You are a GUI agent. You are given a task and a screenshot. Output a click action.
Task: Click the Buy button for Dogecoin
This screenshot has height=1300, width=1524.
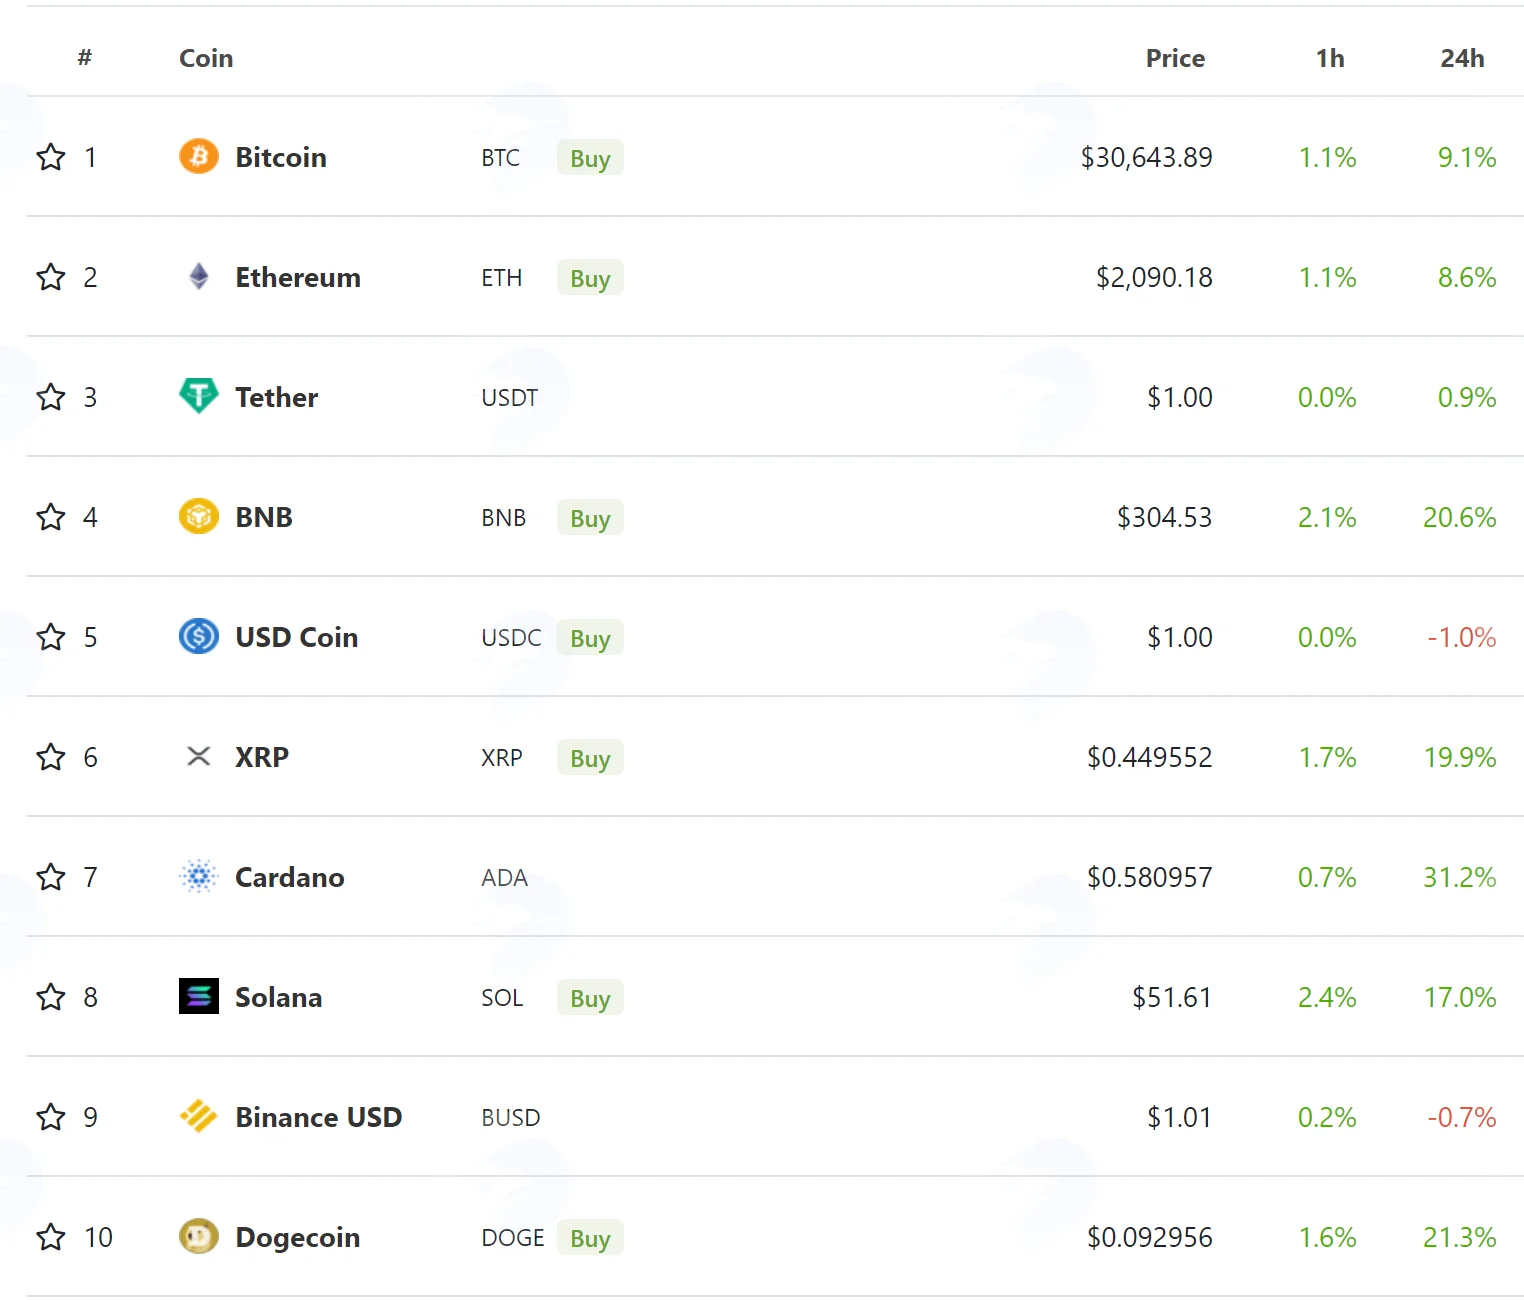(x=590, y=1238)
